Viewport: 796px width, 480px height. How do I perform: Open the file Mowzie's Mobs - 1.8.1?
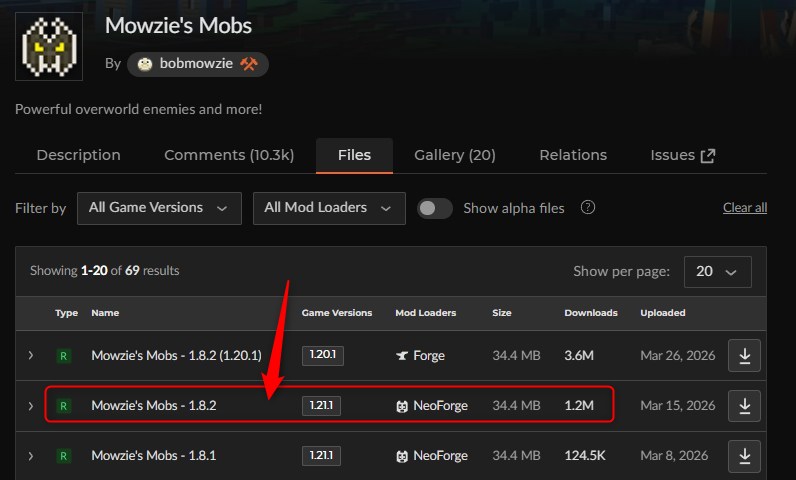[x=154, y=456]
